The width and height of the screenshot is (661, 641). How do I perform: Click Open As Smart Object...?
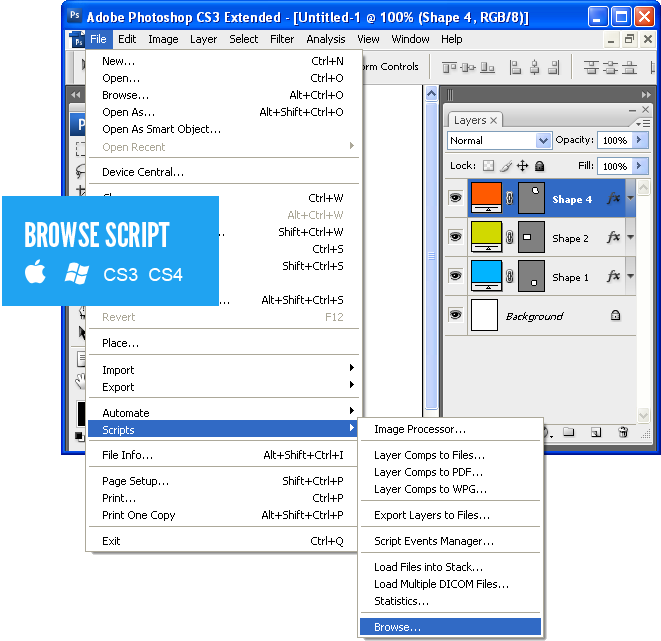click(x=223, y=129)
